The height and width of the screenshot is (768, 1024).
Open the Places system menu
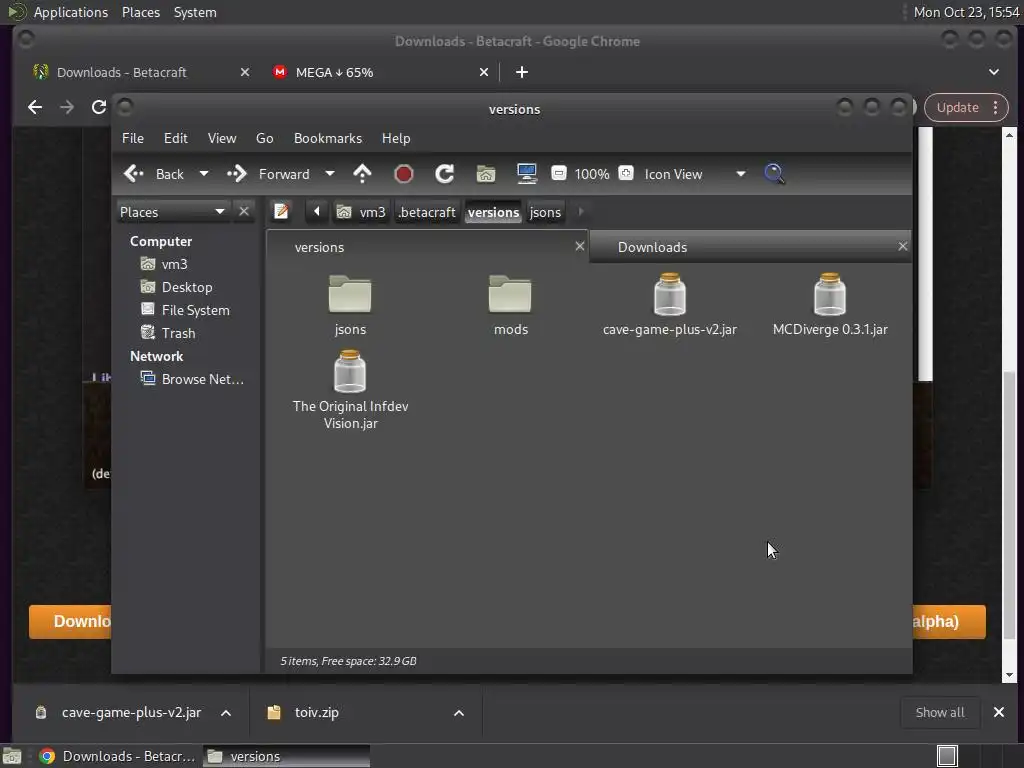tap(141, 12)
